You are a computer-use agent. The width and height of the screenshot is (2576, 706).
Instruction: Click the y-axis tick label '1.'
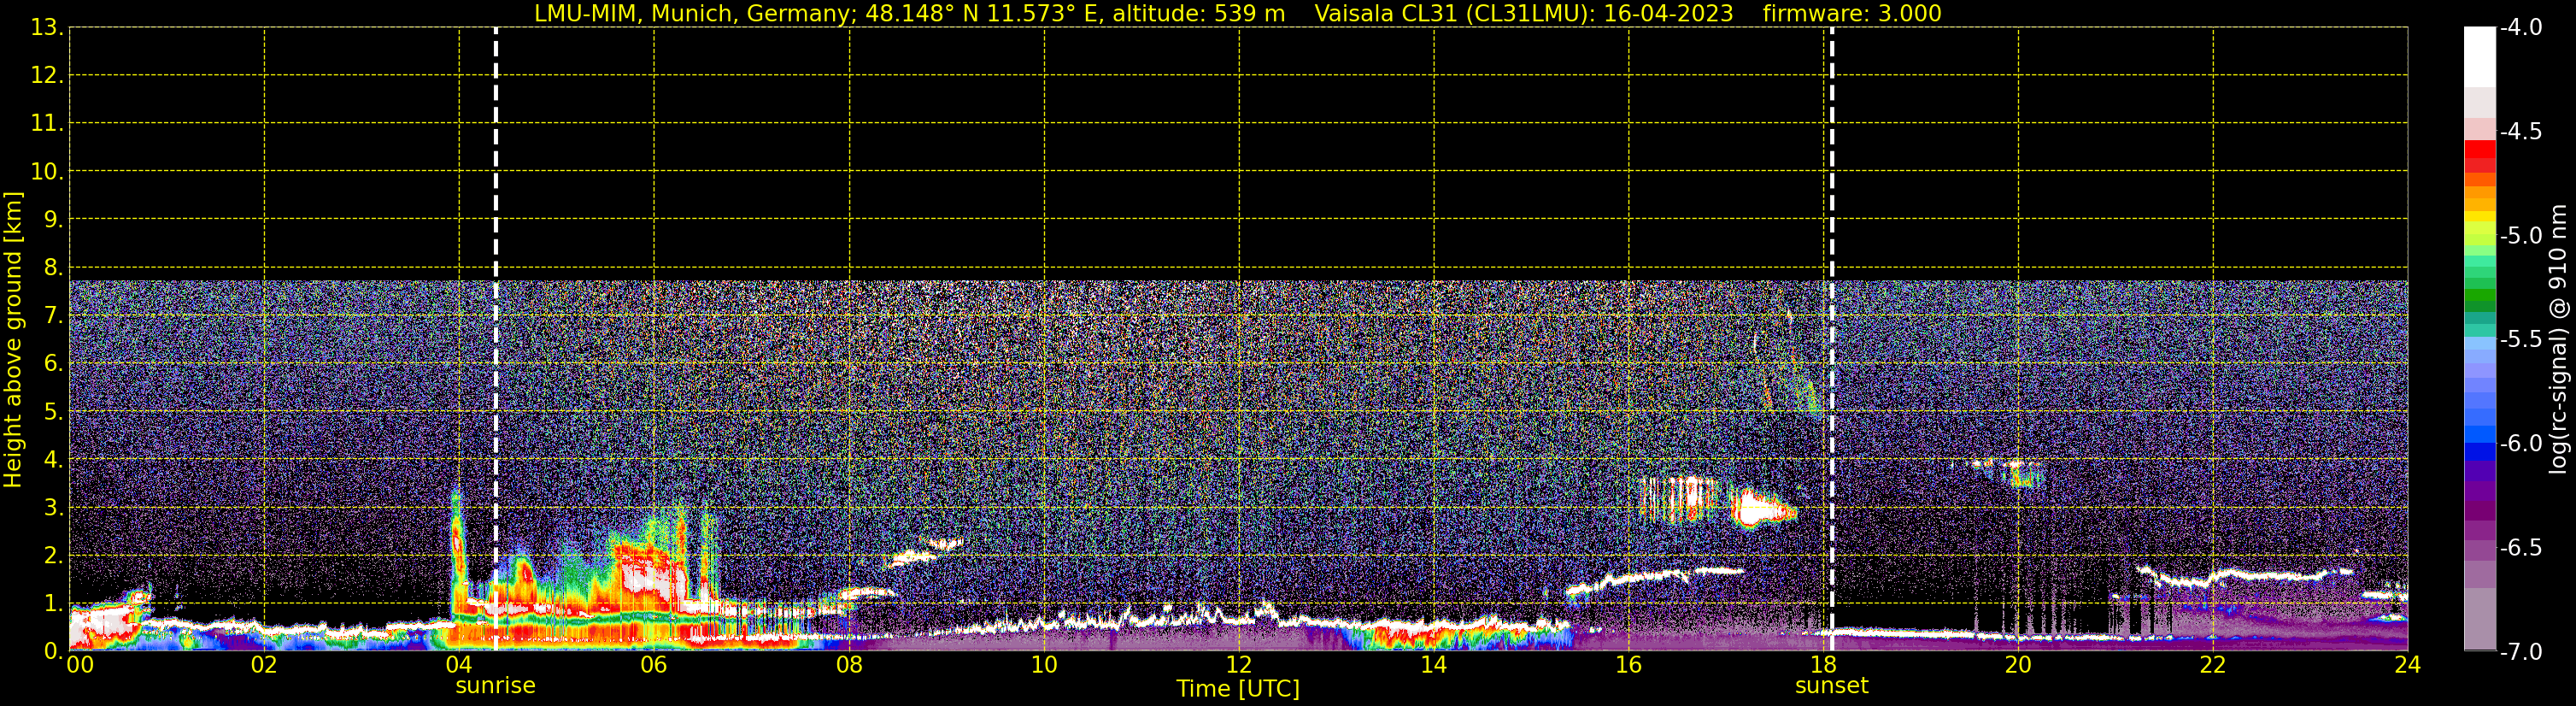pyautogui.click(x=53, y=604)
